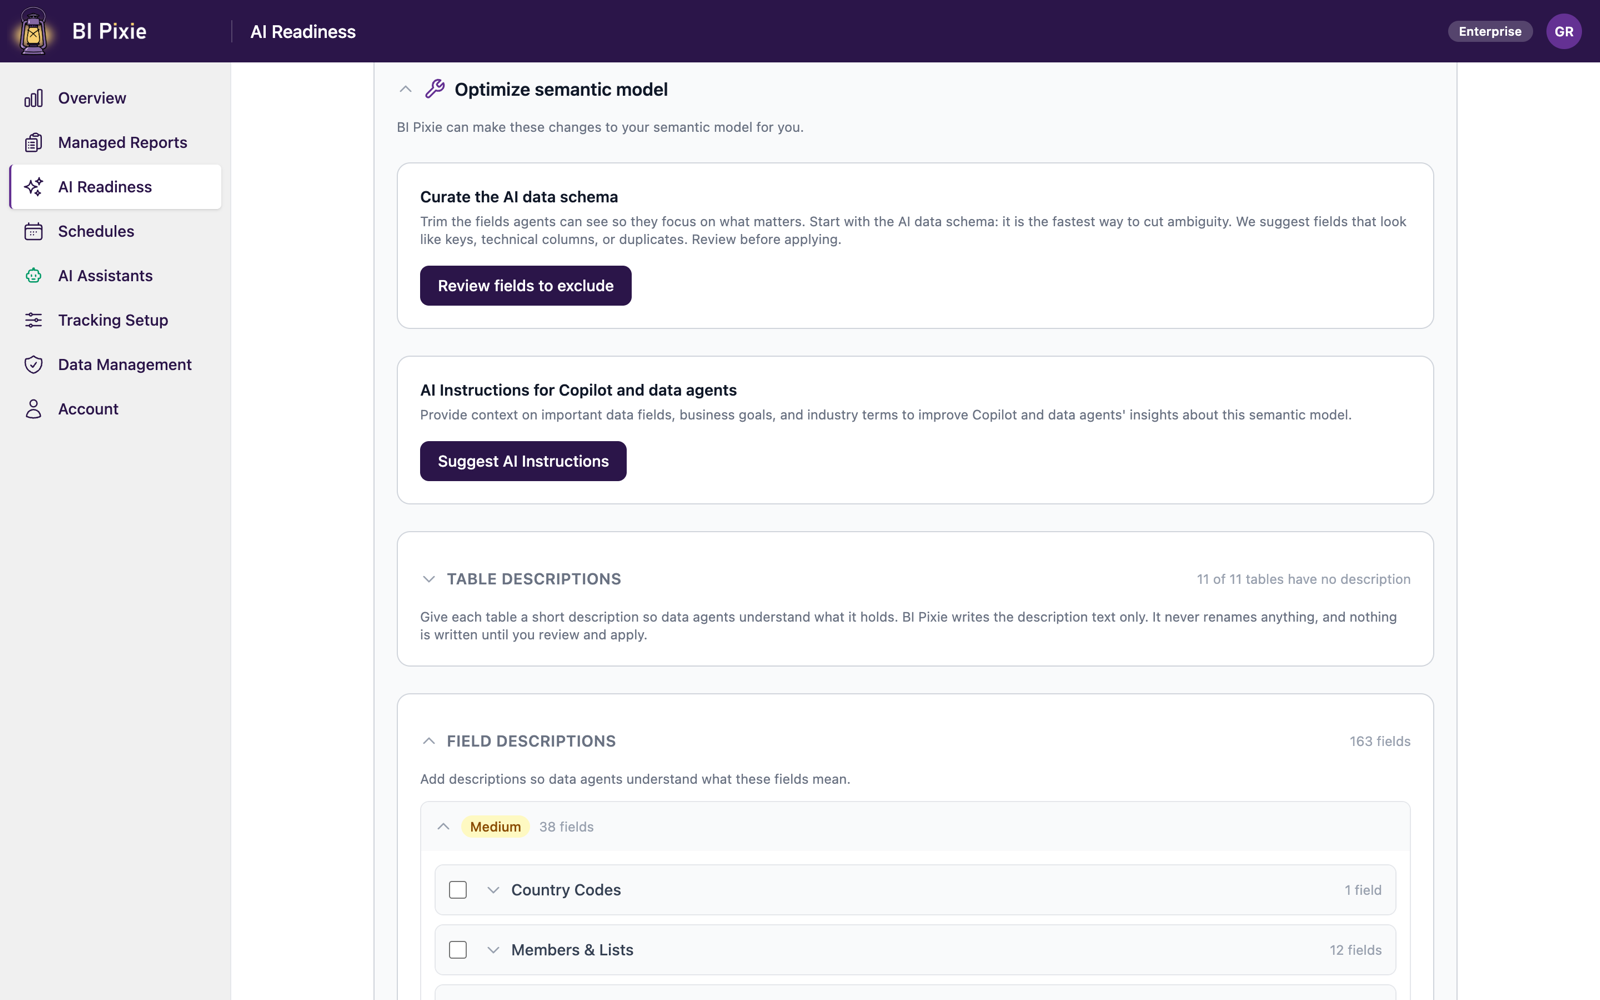Click the Overview bar chart icon
Viewport: 1600px width, 1000px height.
click(34, 98)
